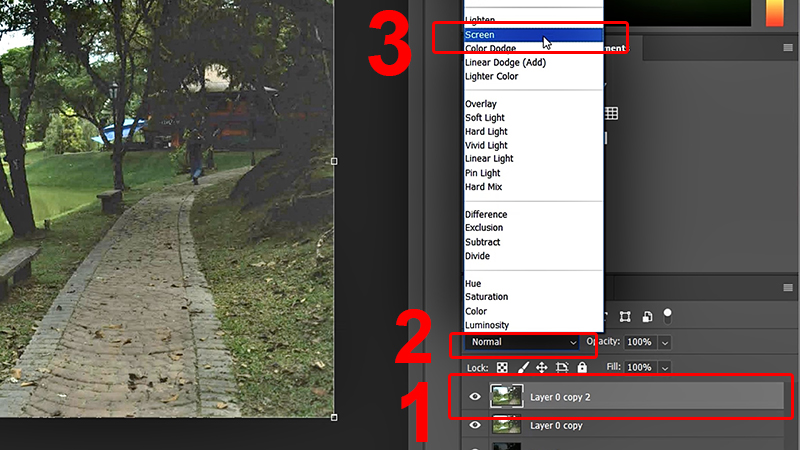This screenshot has height=450, width=800.
Task: Open the panel menu hamburger icon
Action: pyautogui.click(x=788, y=289)
